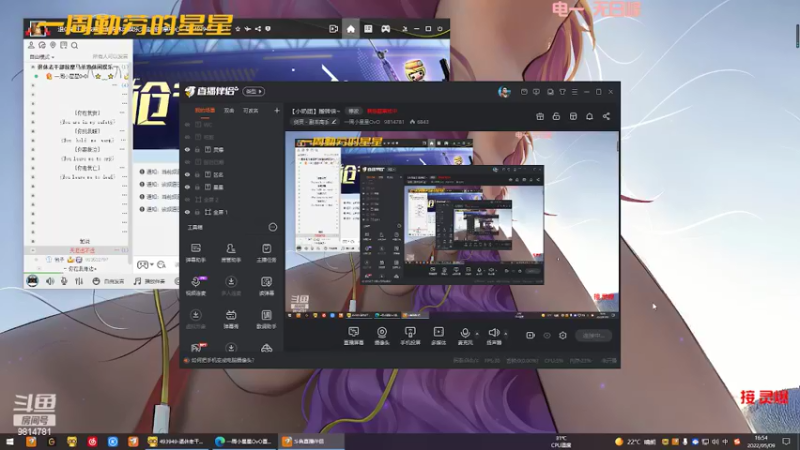Click the YY equalizer mixer icon
The image size is (800, 450).
79,281
